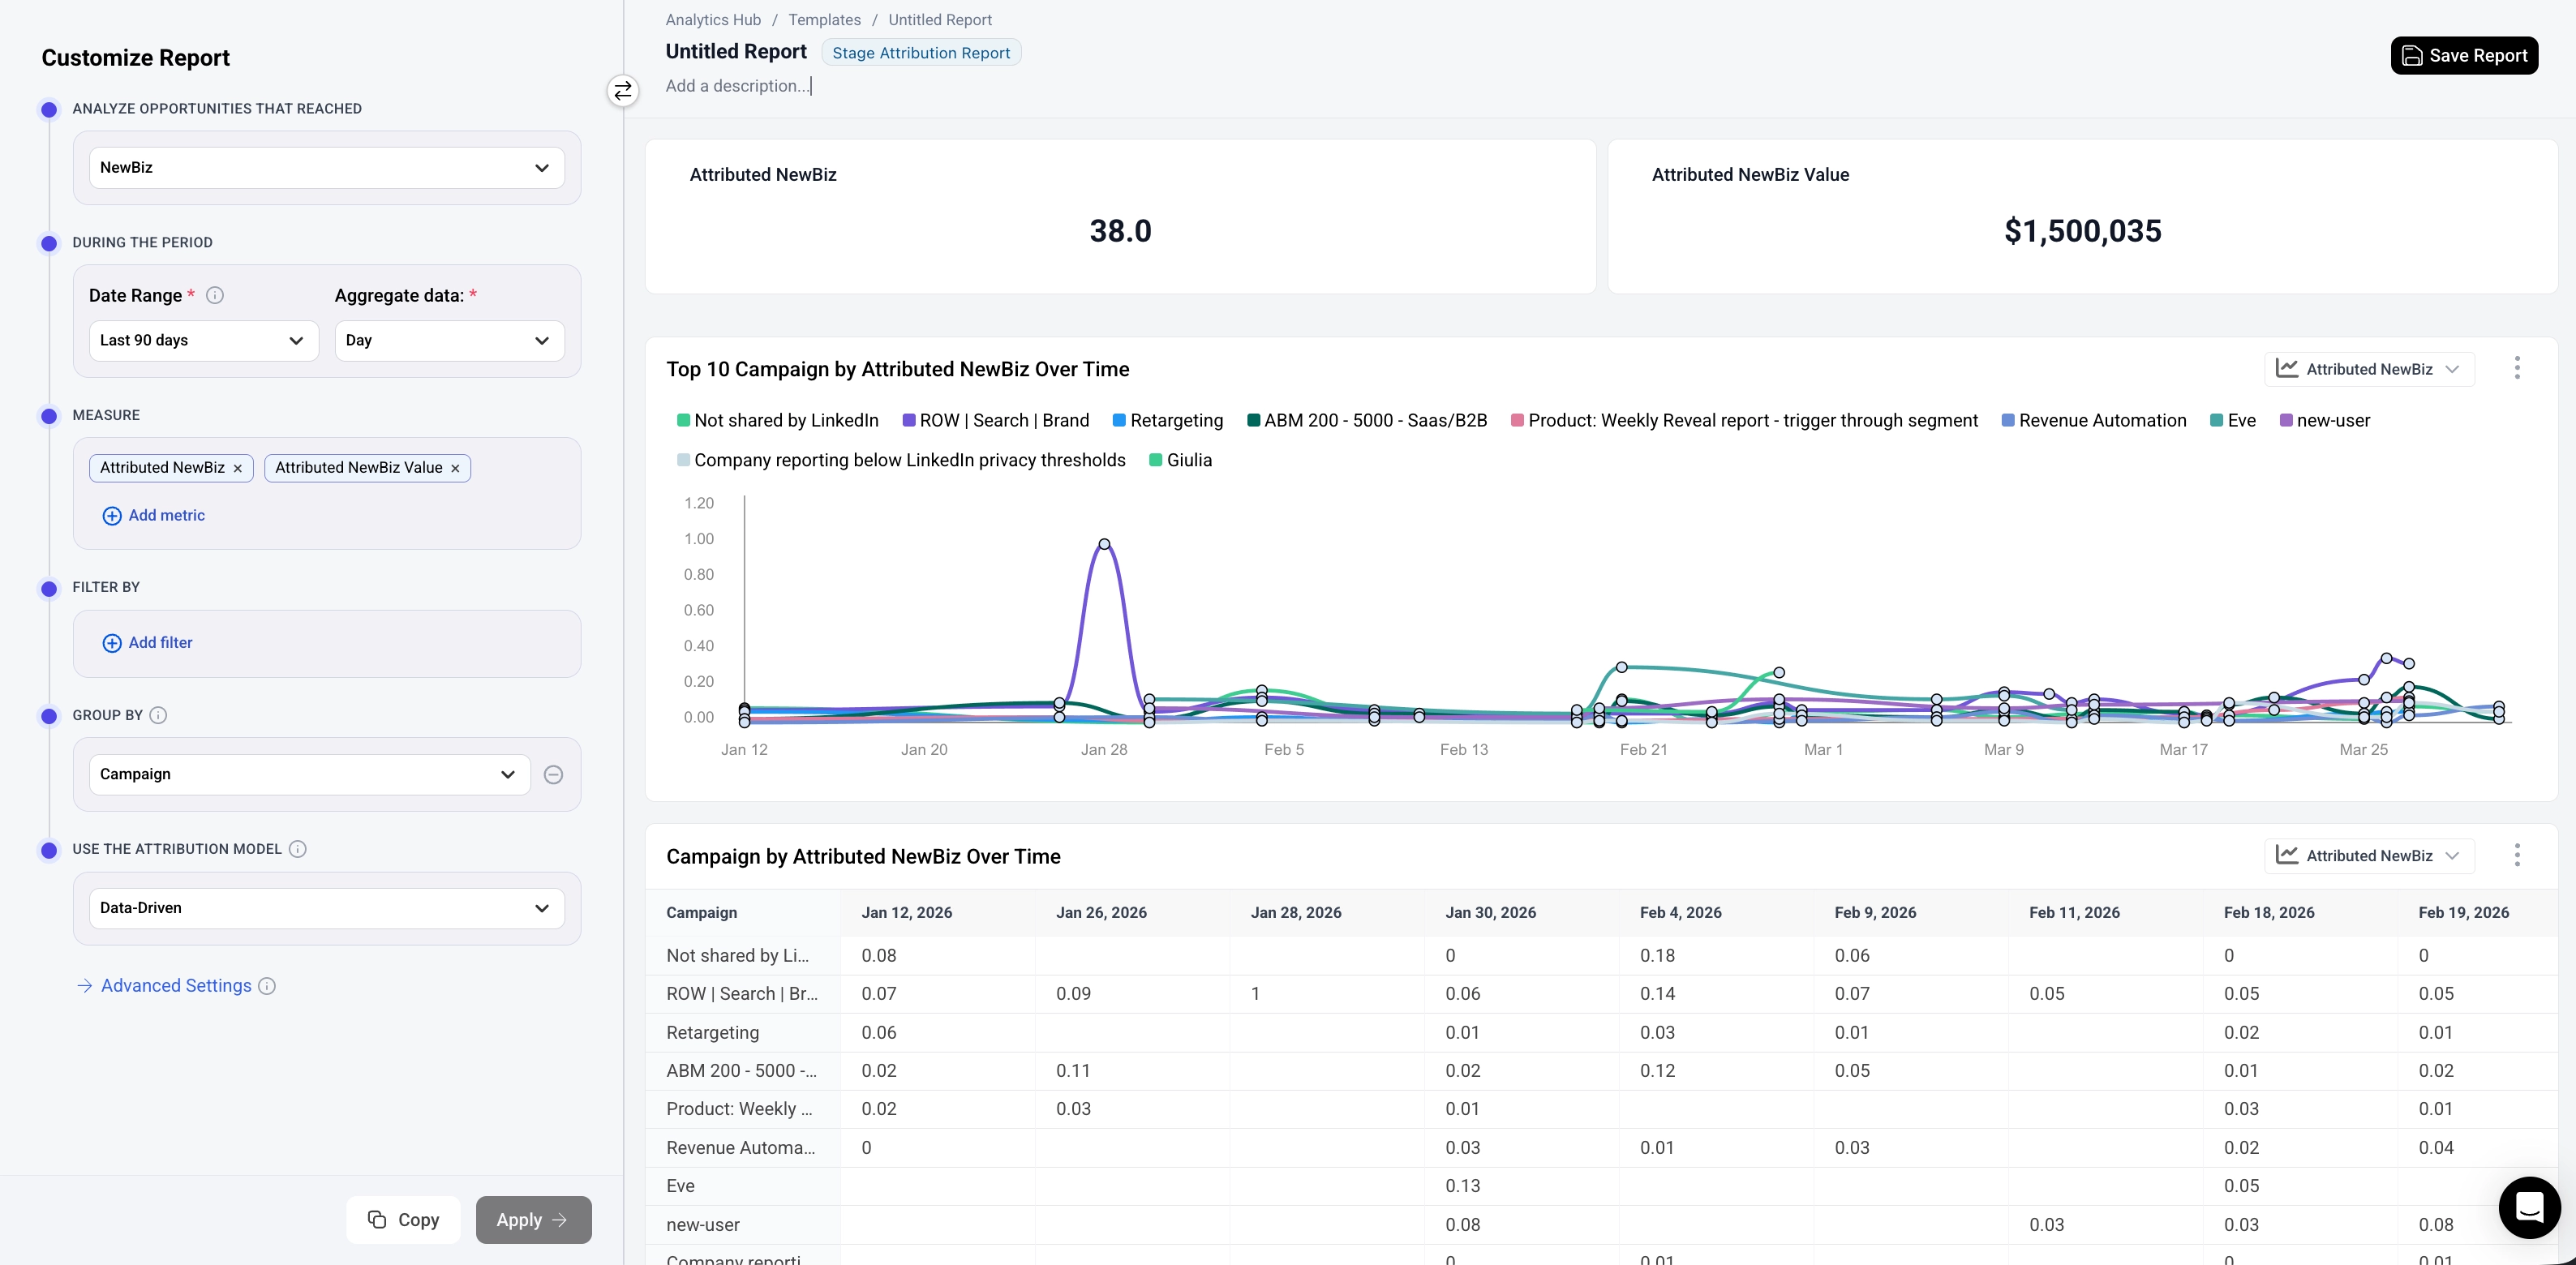Open the top chart three-dot menu
Image resolution: width=2576 pixels, height=1265 pixels.
[2516, 368]
